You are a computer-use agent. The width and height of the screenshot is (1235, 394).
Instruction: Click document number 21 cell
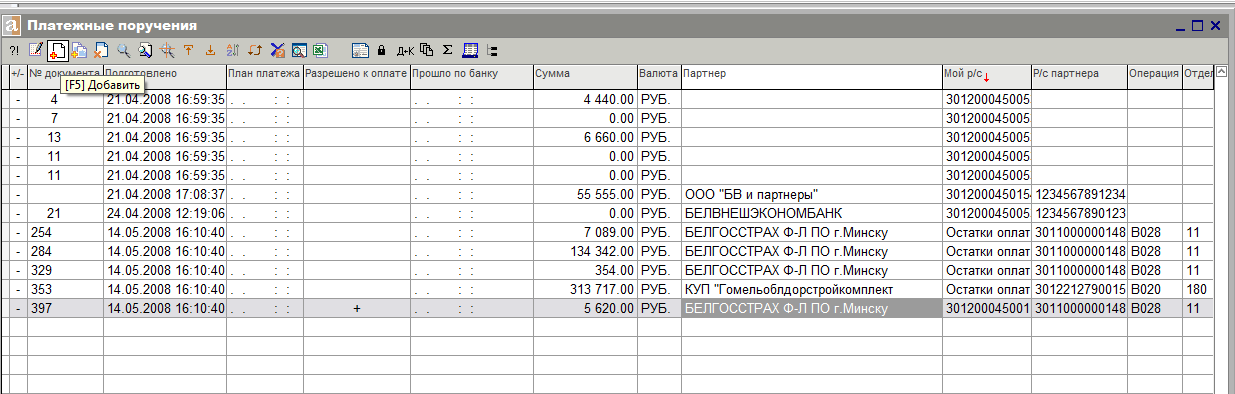(65, 213)
